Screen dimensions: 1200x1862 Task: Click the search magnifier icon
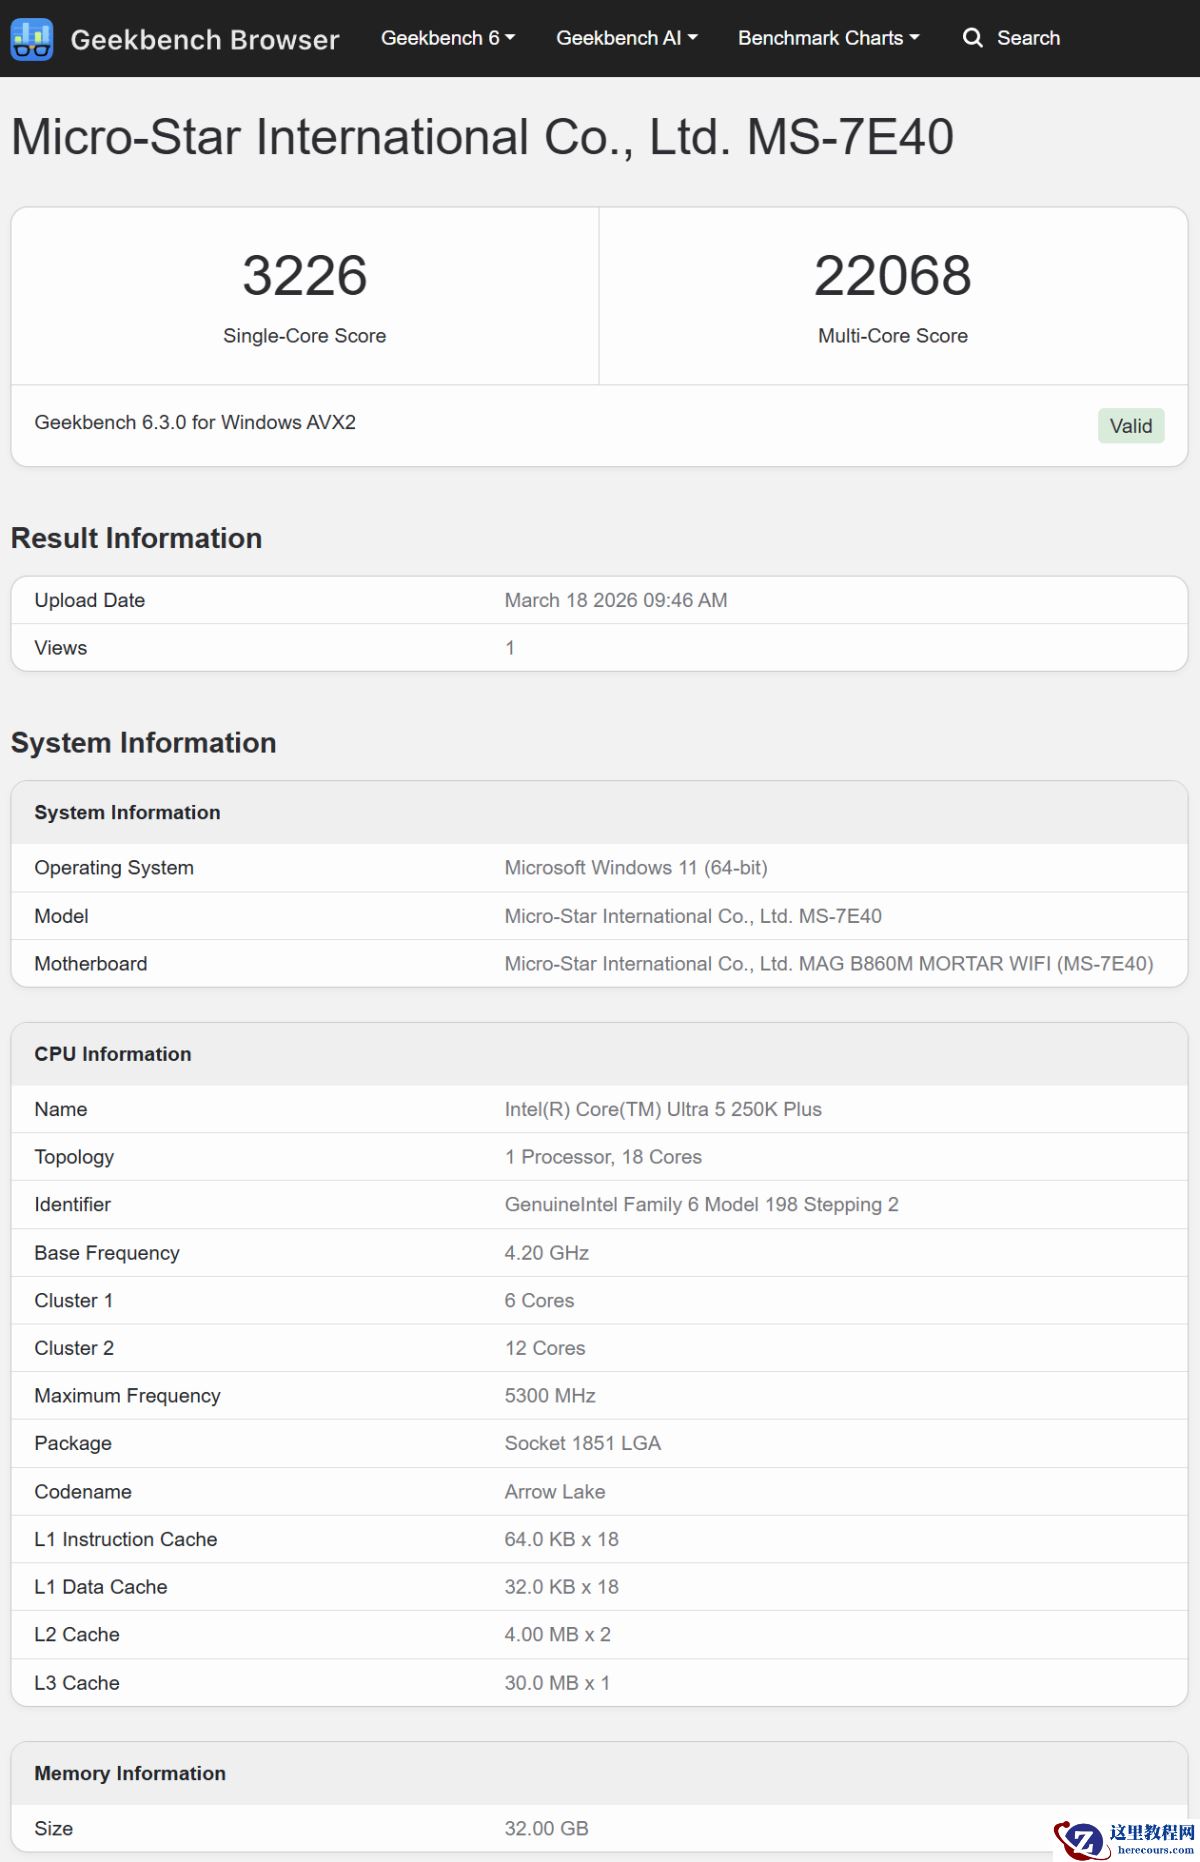click(x=972, y=38)
